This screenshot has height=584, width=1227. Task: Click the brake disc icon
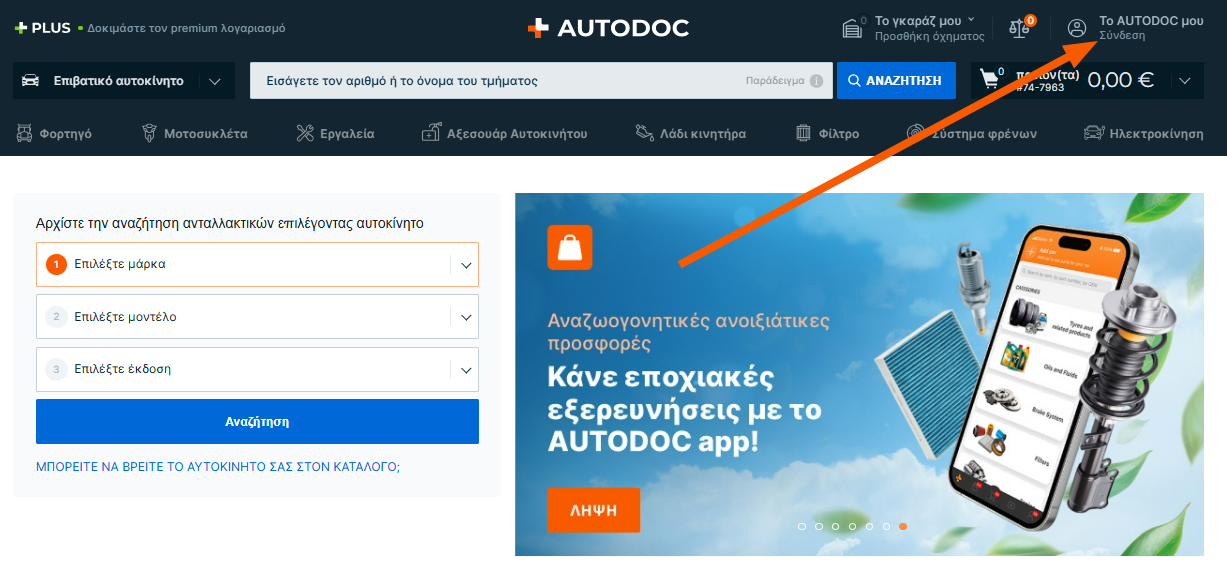[915, 133]
